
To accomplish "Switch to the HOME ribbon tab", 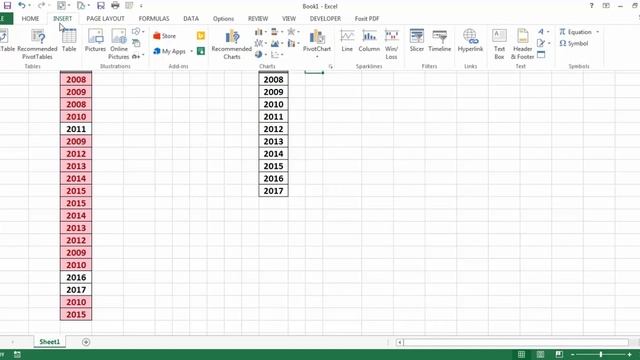I will [30, 19].
